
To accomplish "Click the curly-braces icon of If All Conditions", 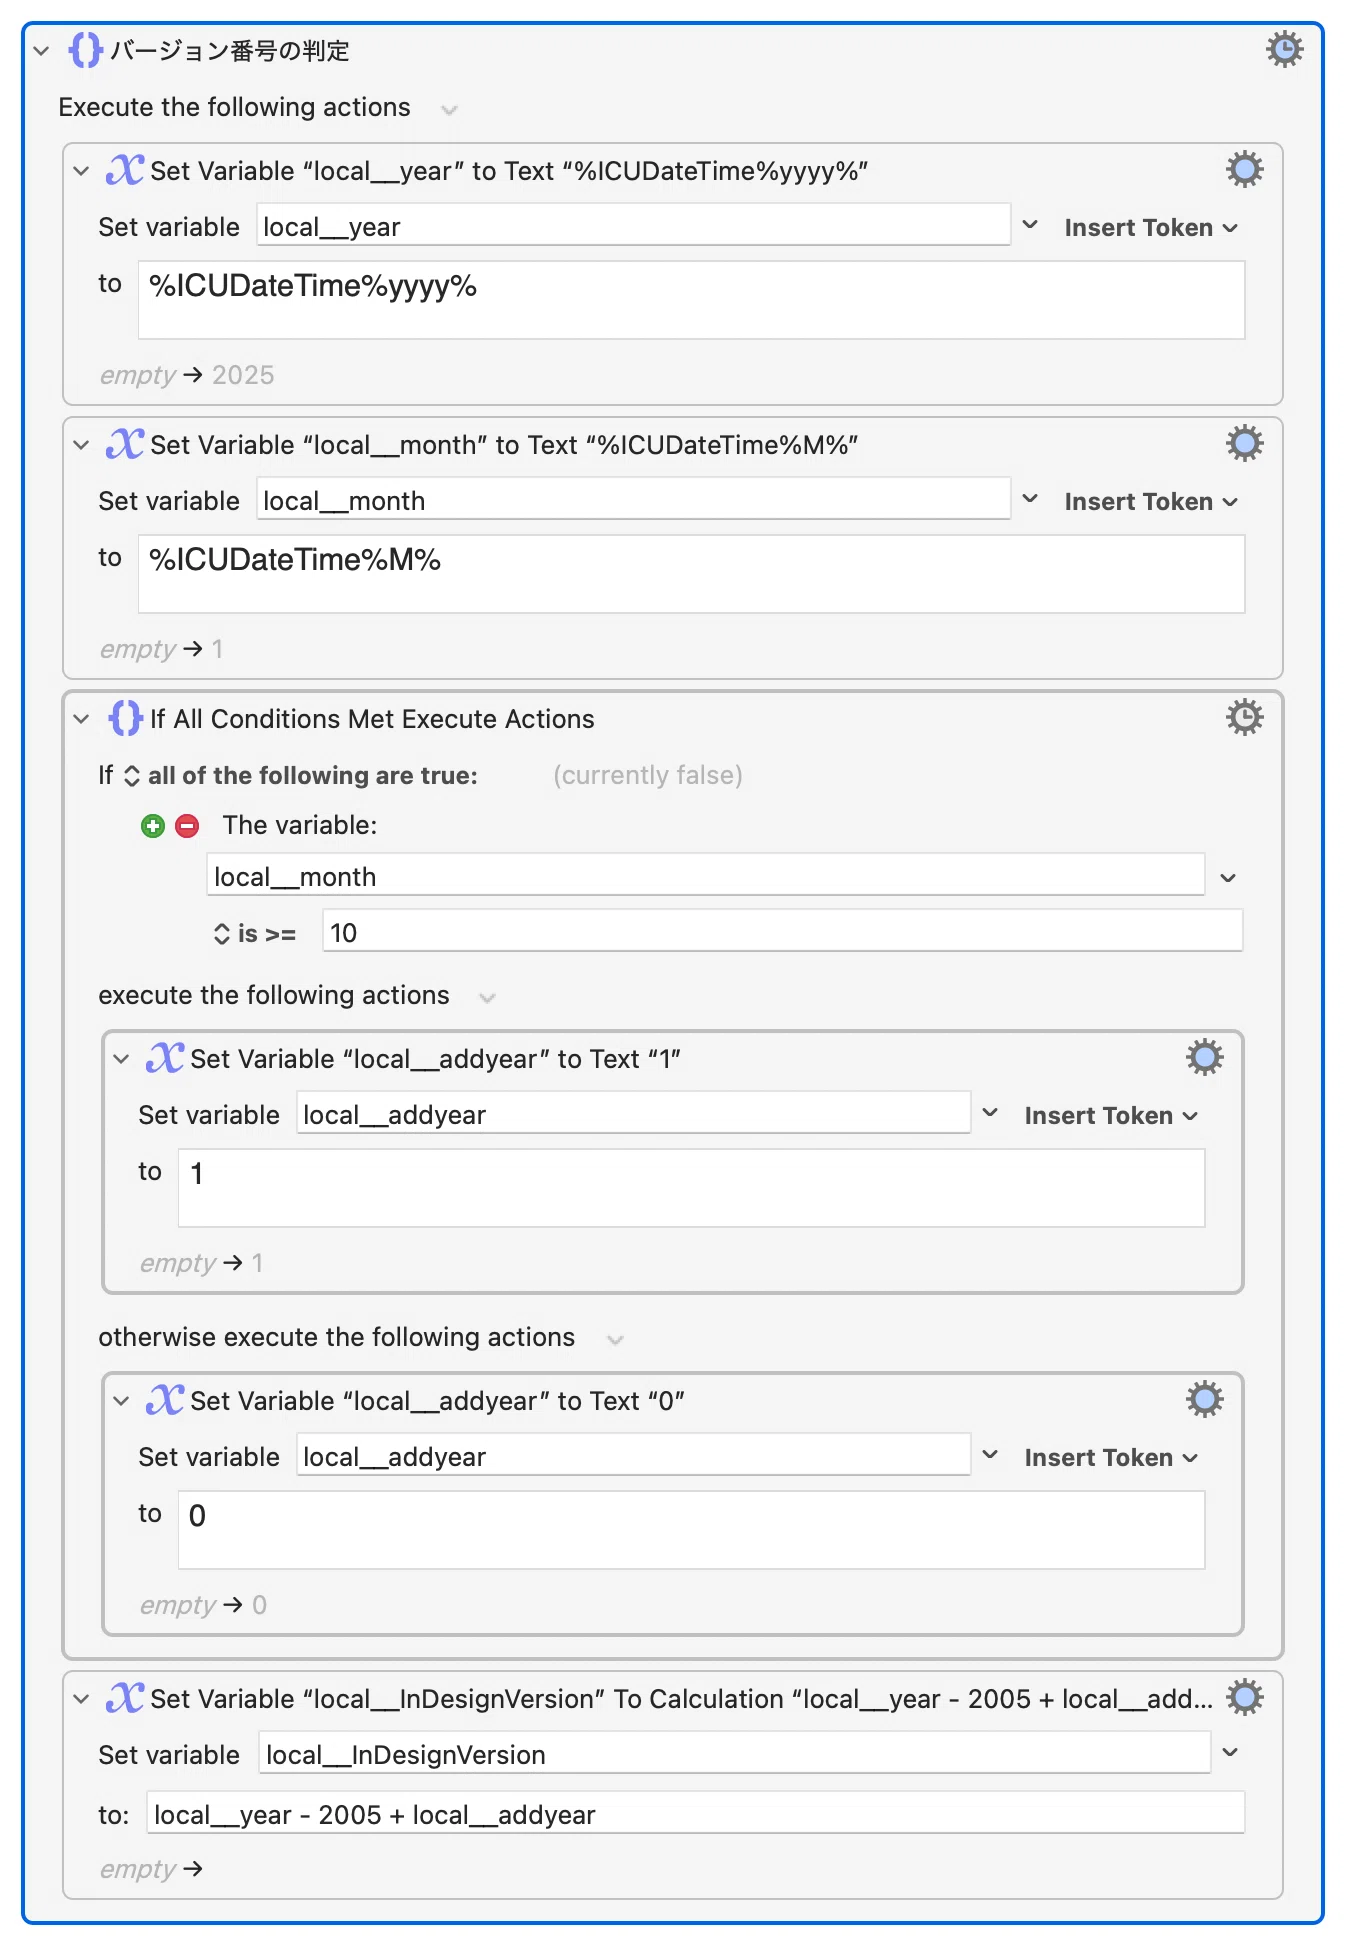I will pyautogui.click(x=125, y=718).
